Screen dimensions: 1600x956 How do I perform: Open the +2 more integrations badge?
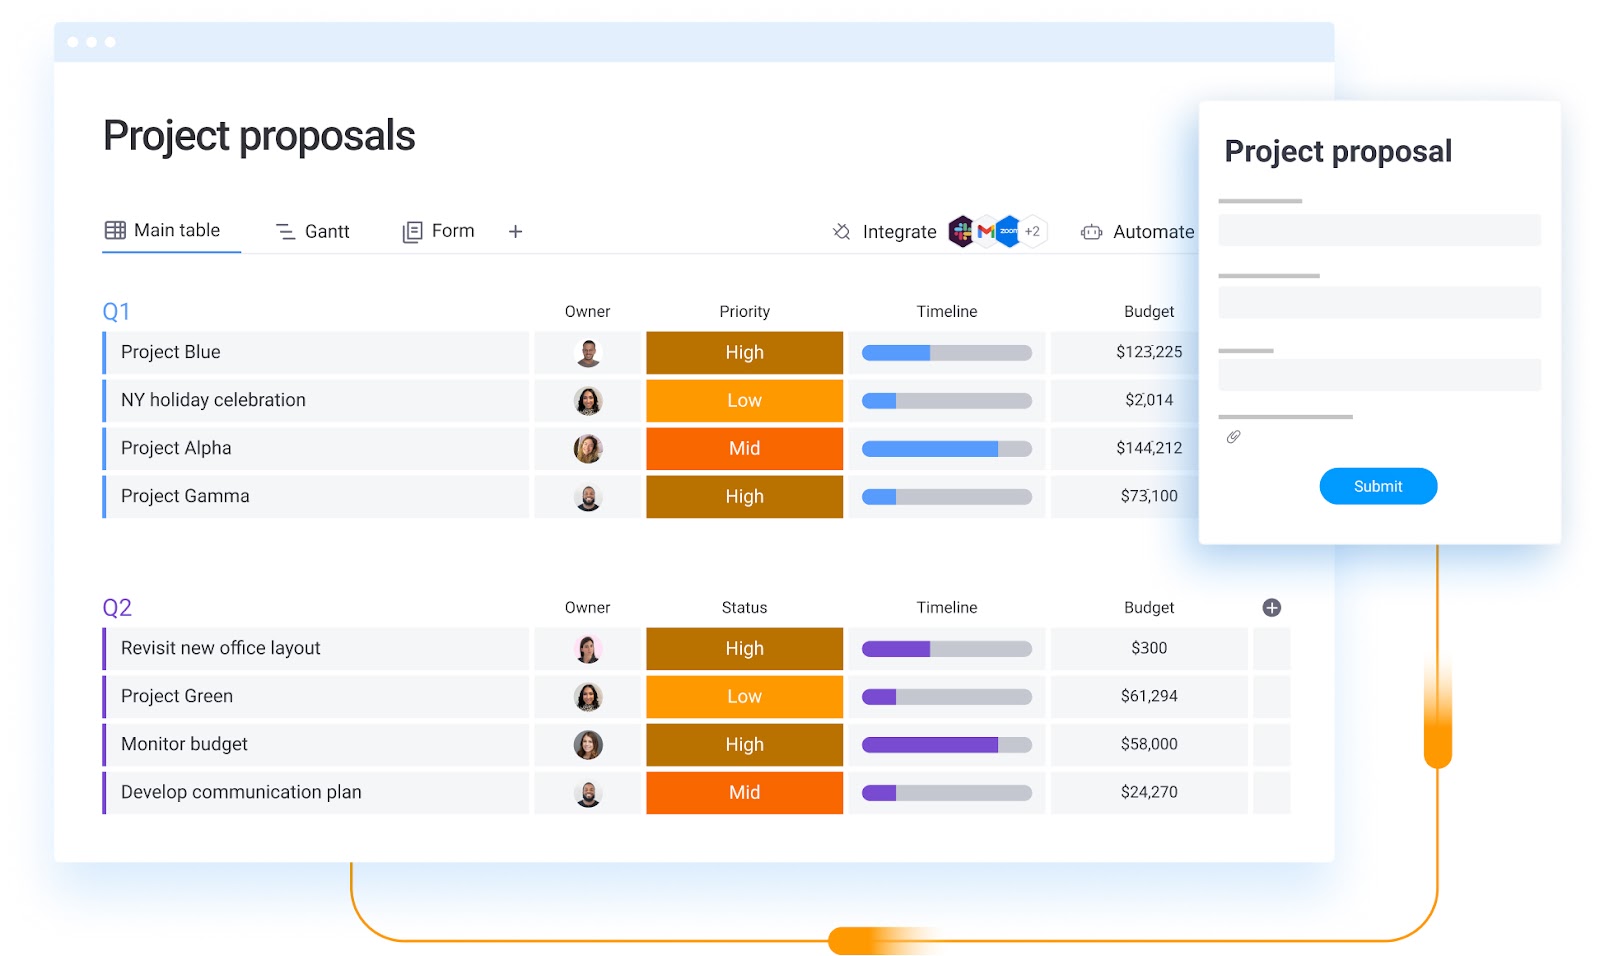(x=1033, y=231)
